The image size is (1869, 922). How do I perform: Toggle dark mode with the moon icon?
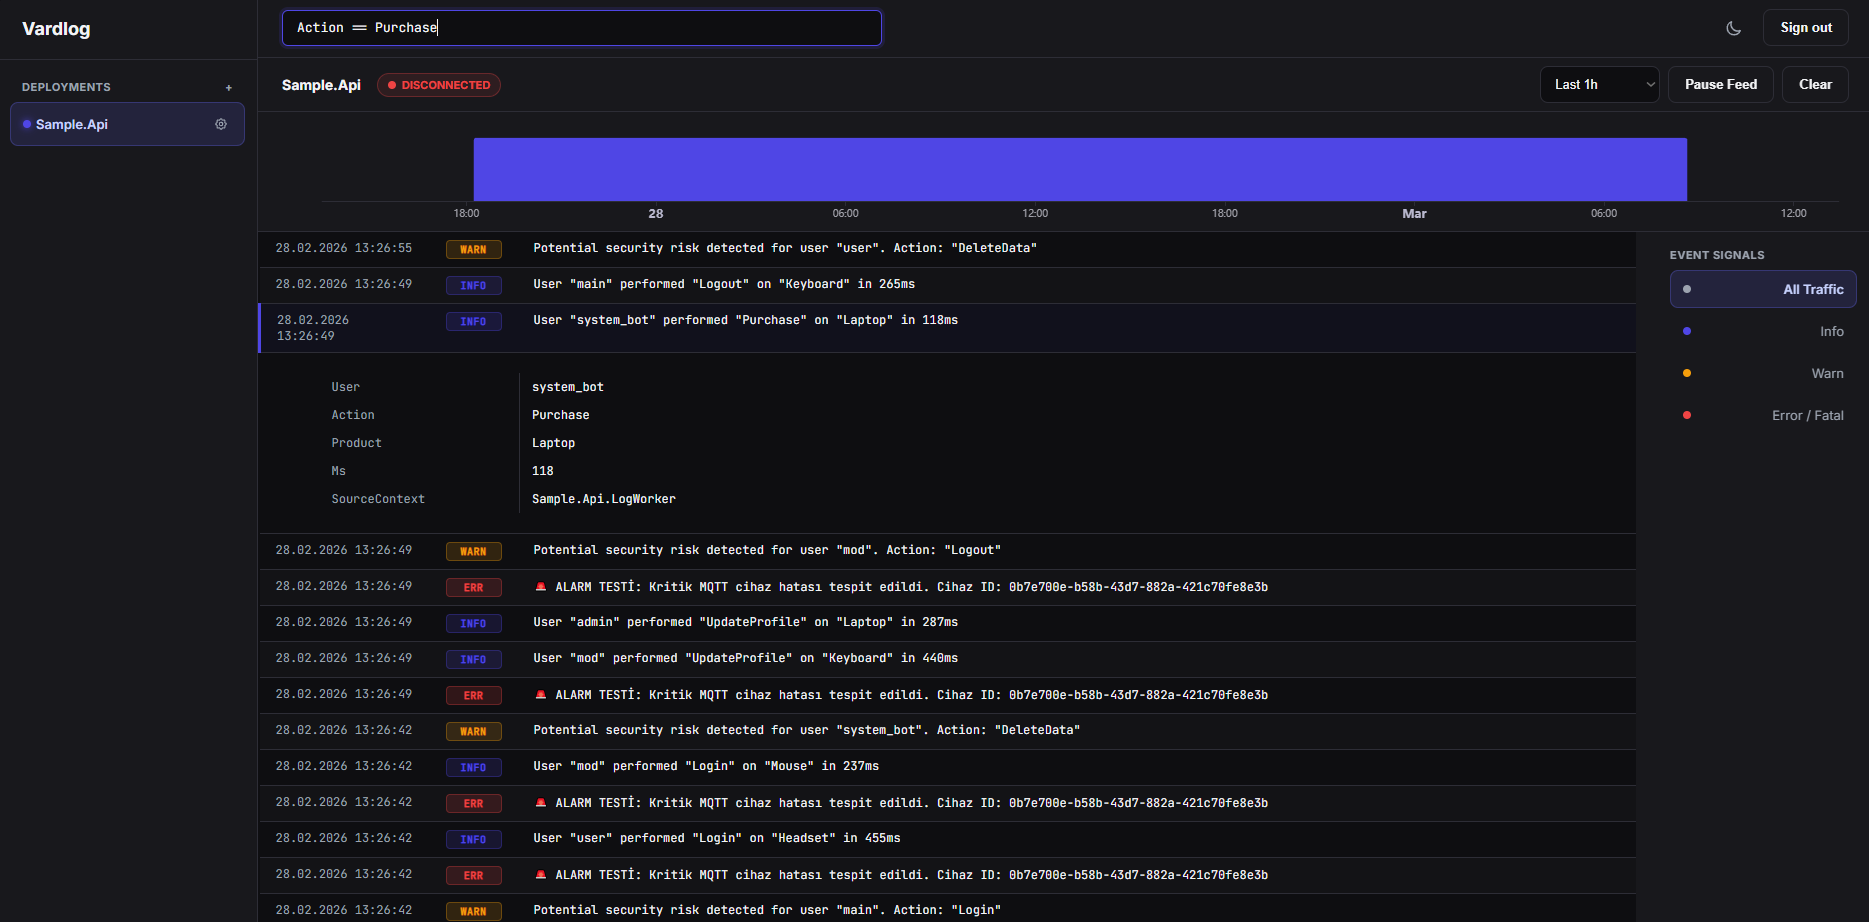point(1733,28)
